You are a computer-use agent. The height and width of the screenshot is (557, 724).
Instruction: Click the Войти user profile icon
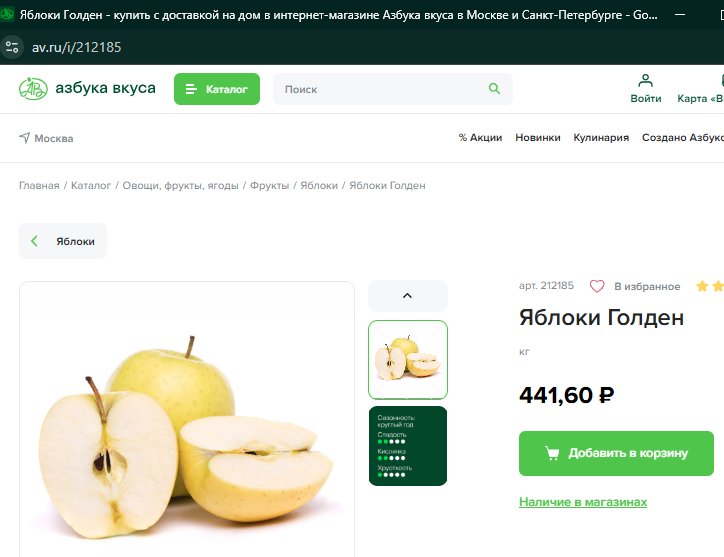pos(645,81)
